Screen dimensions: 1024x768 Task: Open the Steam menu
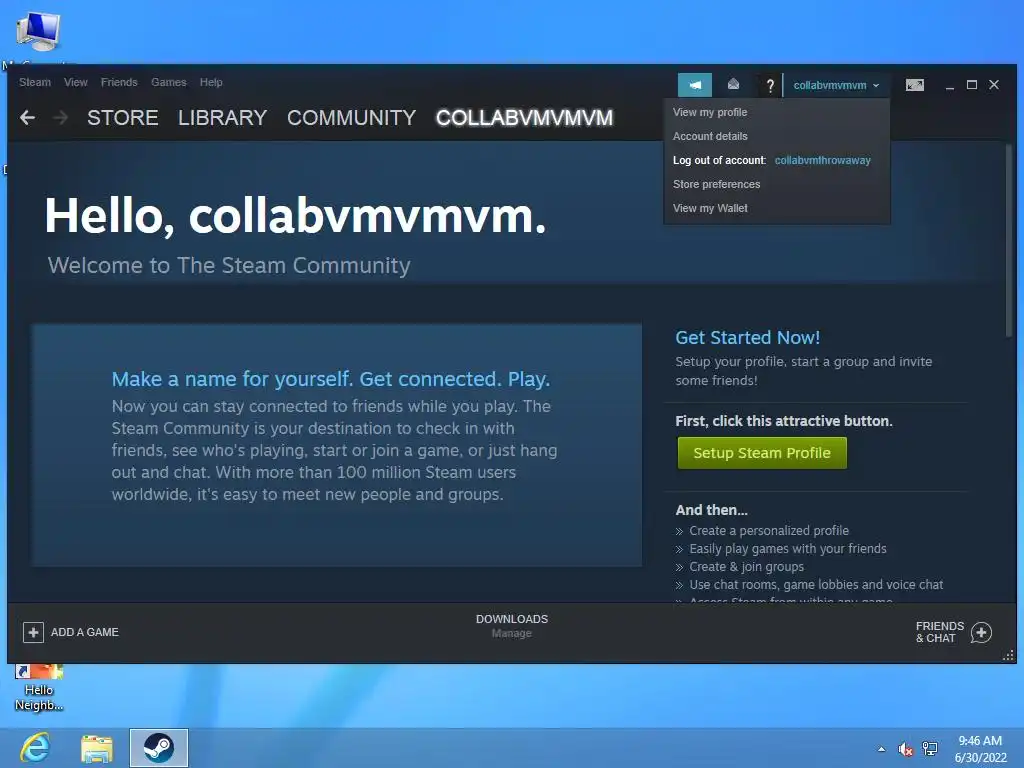(35, 82)
